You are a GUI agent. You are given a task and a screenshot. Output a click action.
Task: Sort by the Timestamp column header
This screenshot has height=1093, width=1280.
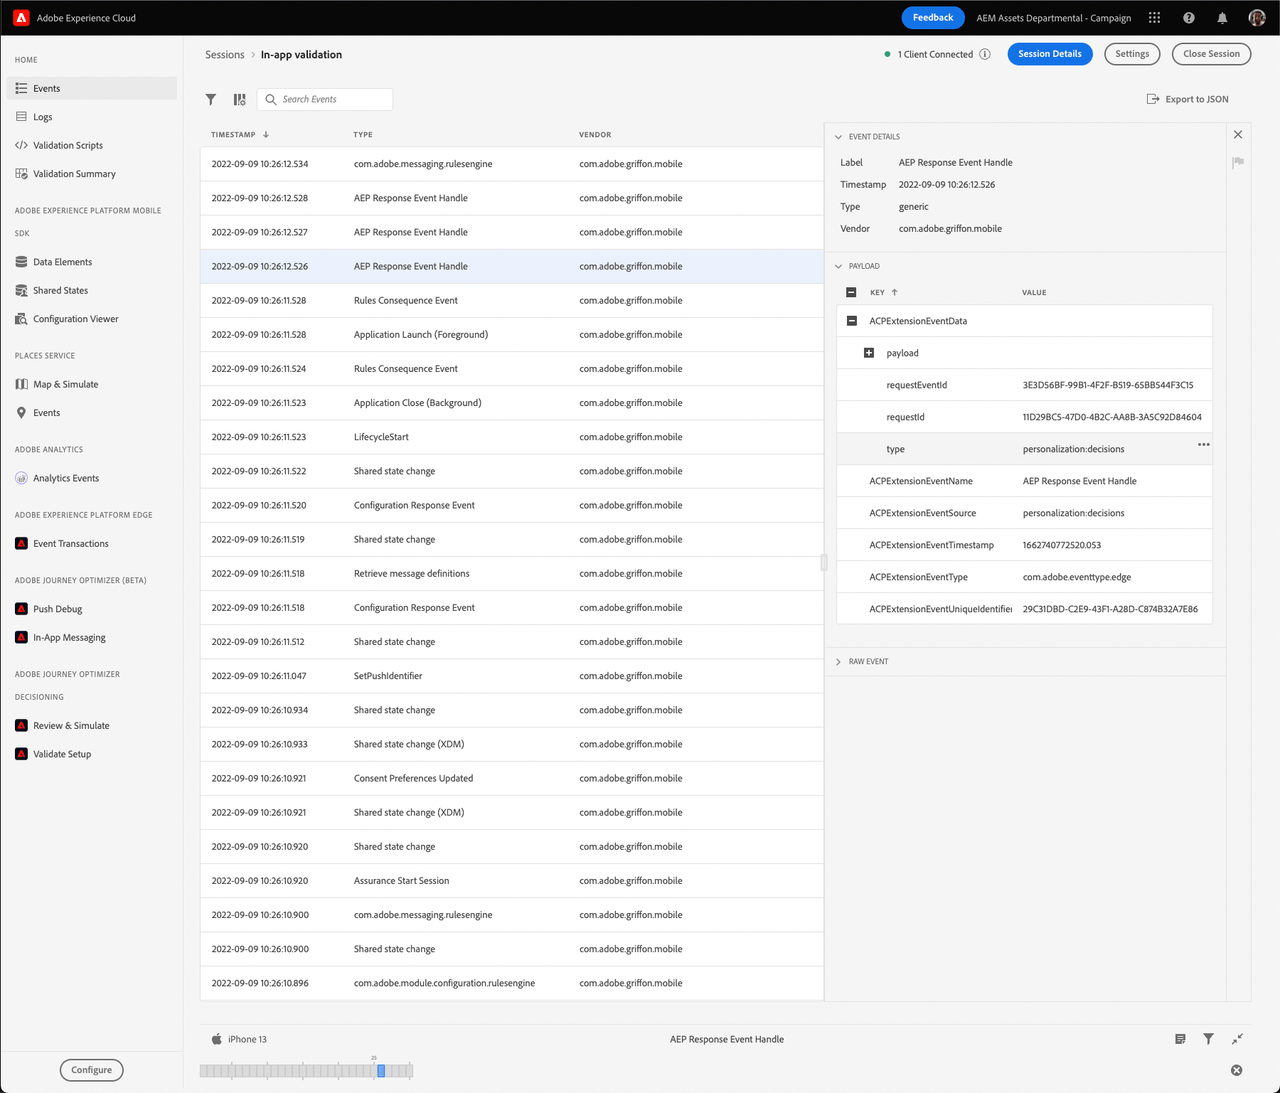240,134
